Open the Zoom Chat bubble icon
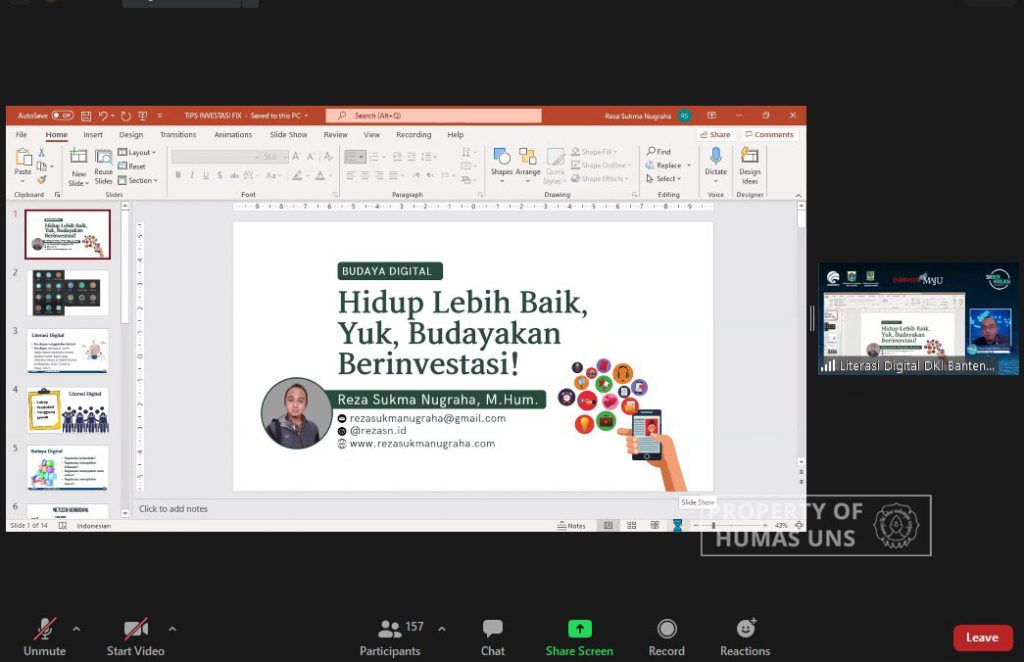This screenshot has width=1024, height=662. [492, 629]
